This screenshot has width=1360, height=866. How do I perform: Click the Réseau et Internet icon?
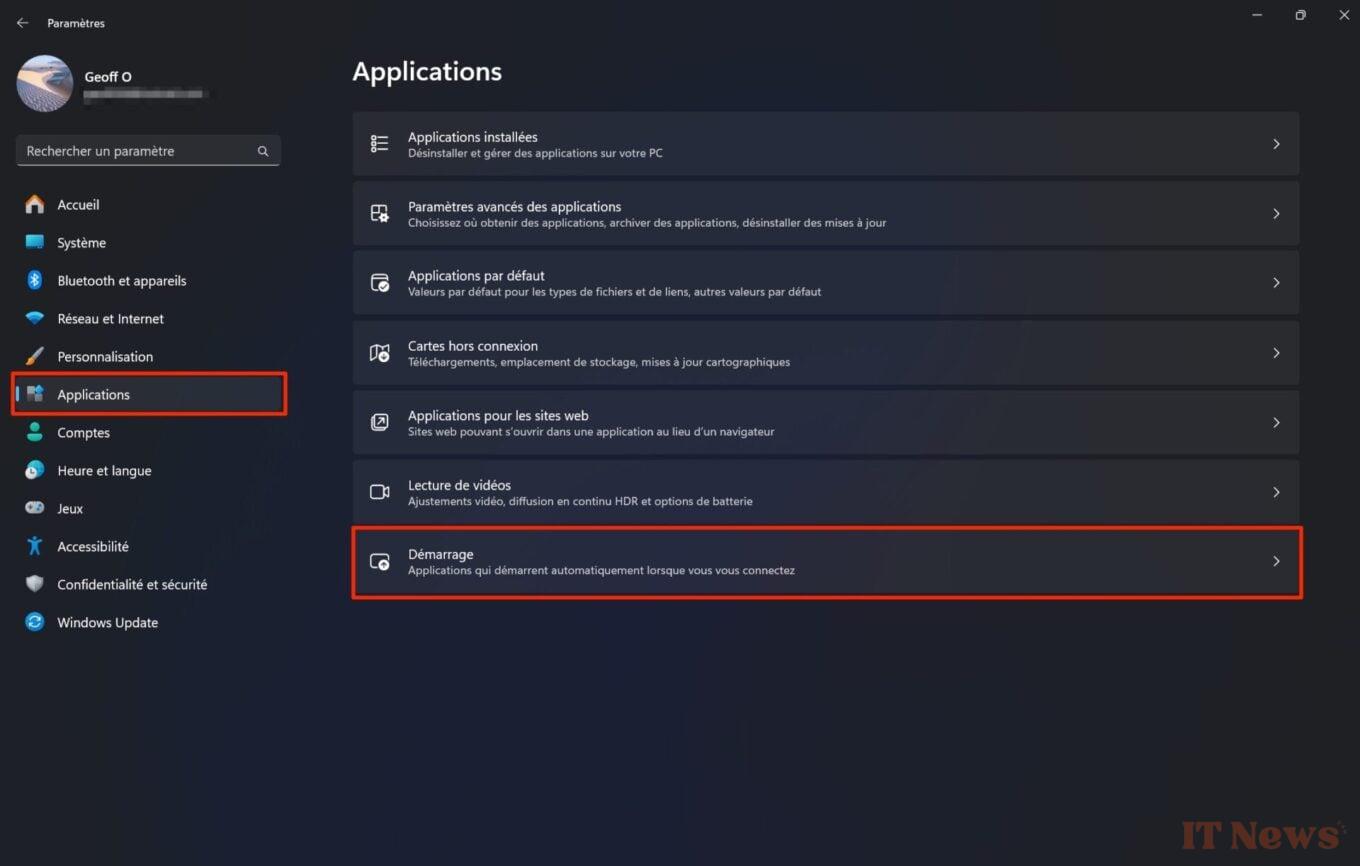36,319
